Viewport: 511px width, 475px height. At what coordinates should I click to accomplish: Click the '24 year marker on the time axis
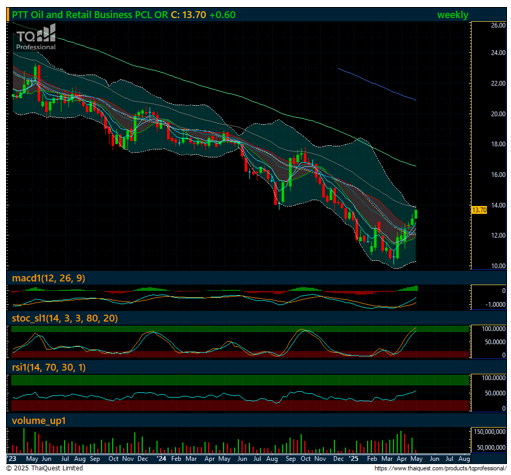pos(161,459)
